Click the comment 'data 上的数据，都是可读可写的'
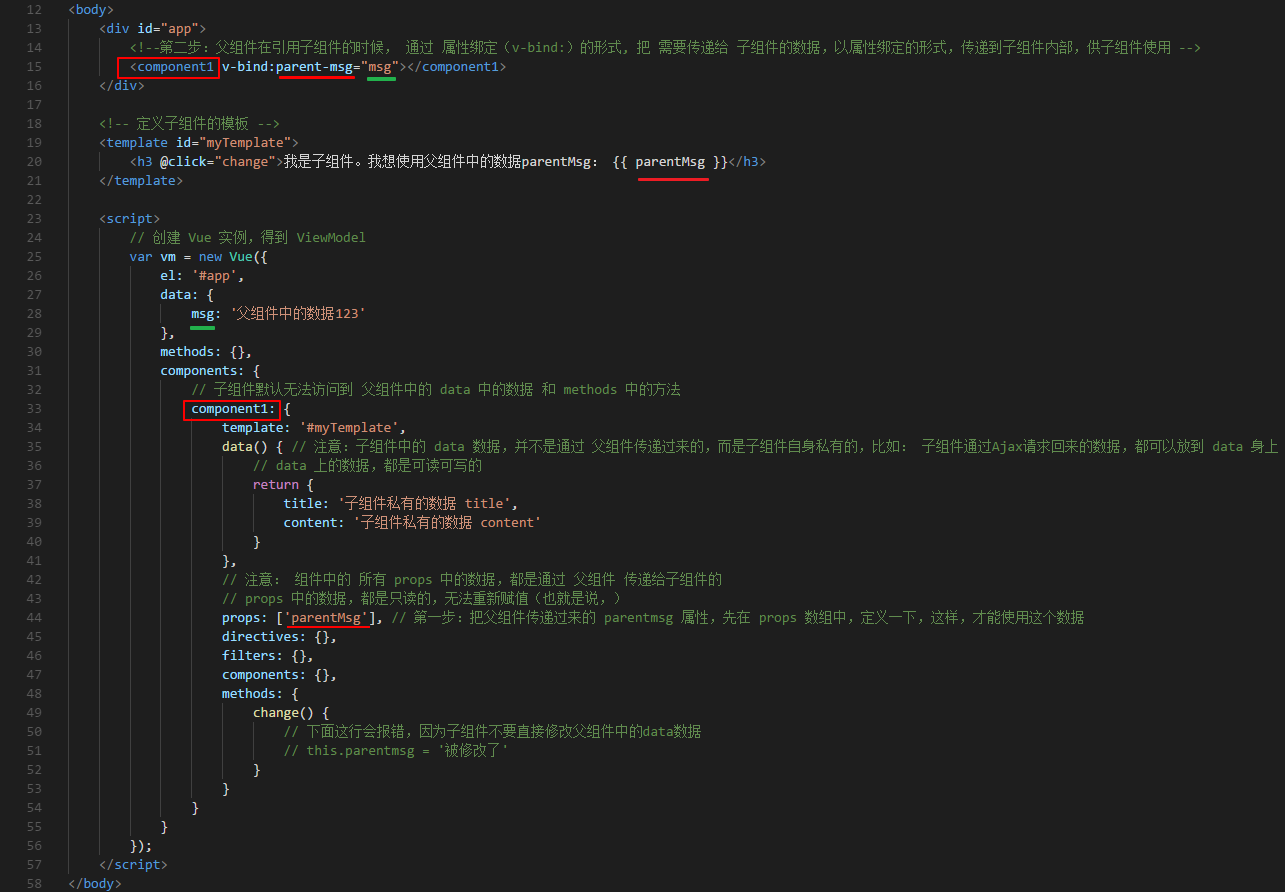 [368, 466]
